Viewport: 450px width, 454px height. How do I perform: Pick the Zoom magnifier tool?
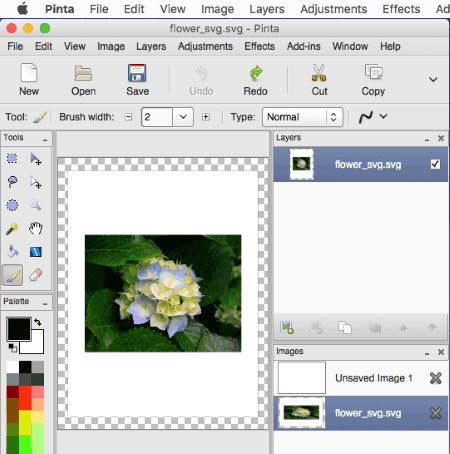click(x=36, y=205)
